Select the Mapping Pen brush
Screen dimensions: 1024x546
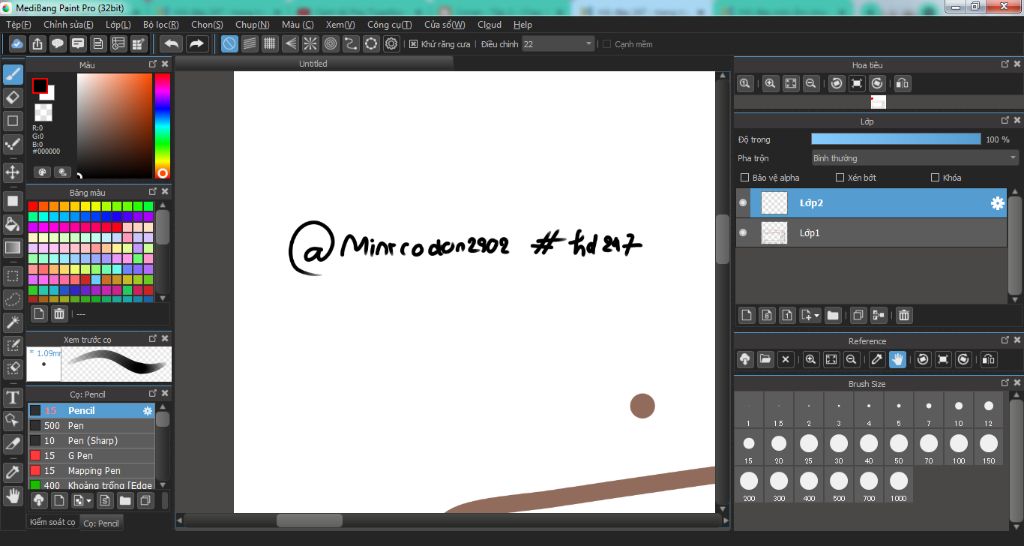click(x=91, y=471)
